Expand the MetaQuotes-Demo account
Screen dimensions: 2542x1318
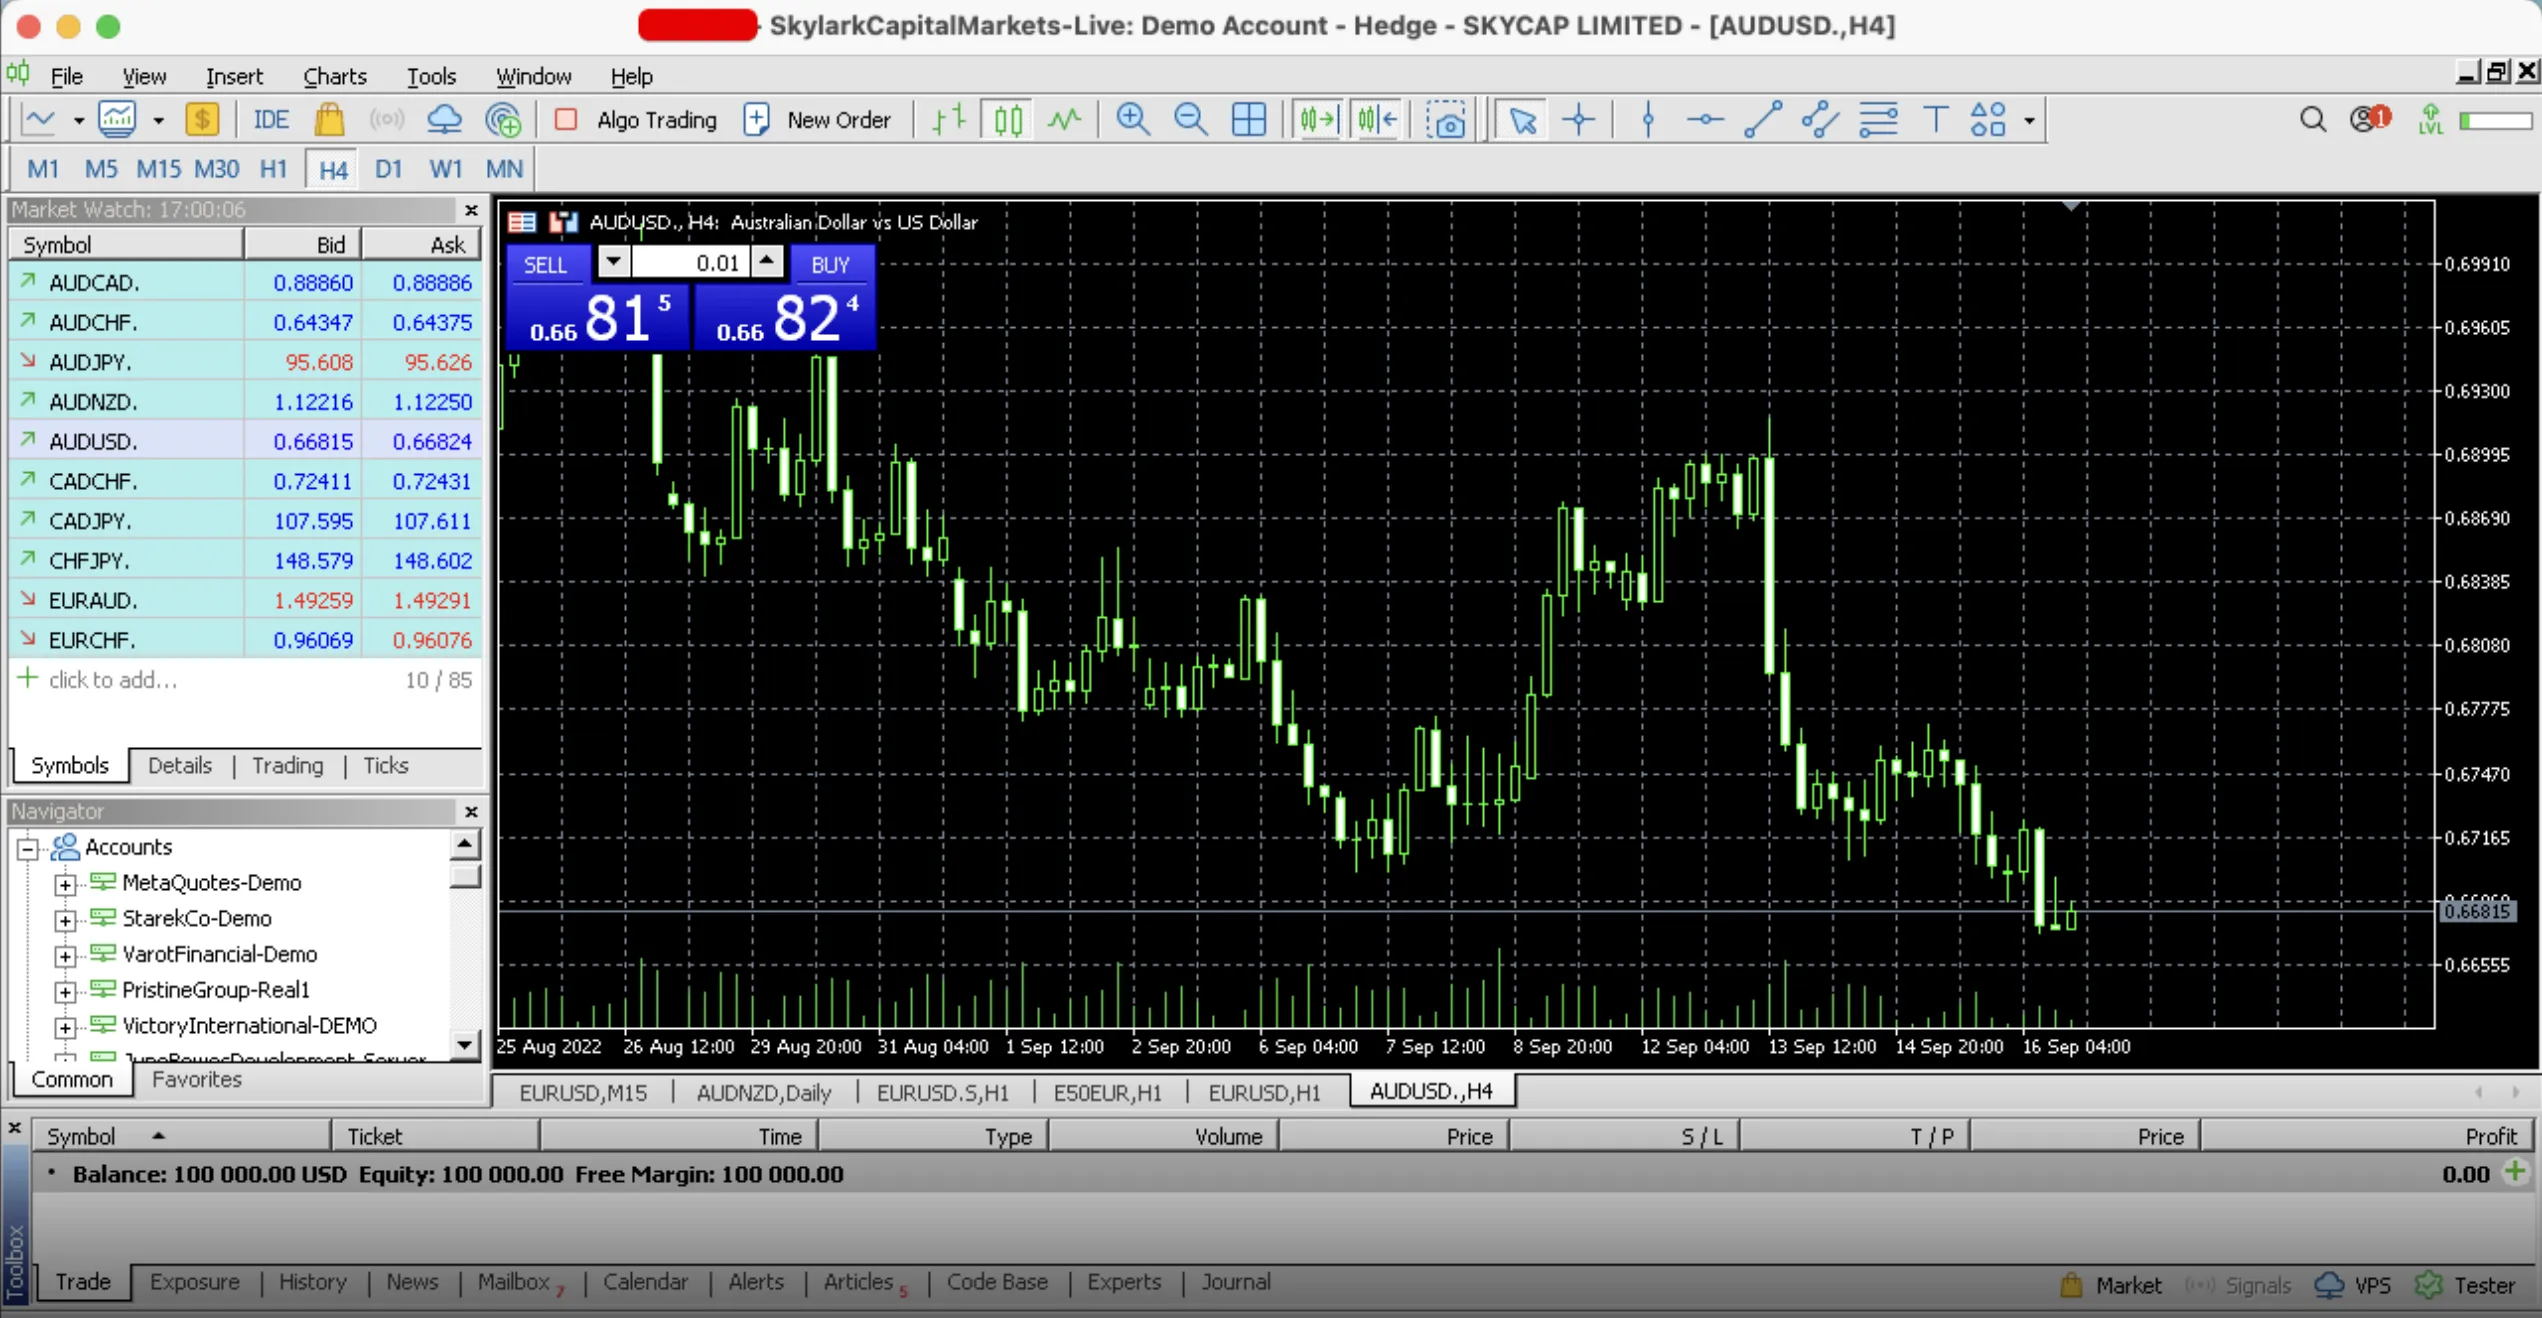click(65, 884)
